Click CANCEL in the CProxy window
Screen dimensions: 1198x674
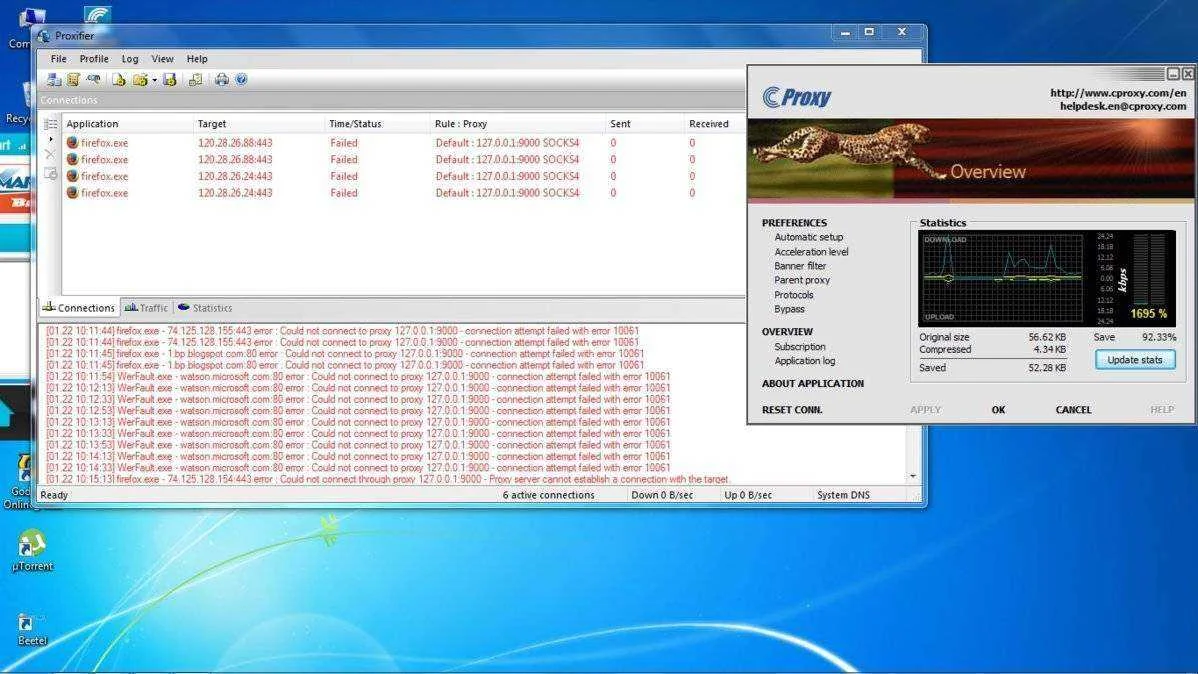coord(1073,410)
